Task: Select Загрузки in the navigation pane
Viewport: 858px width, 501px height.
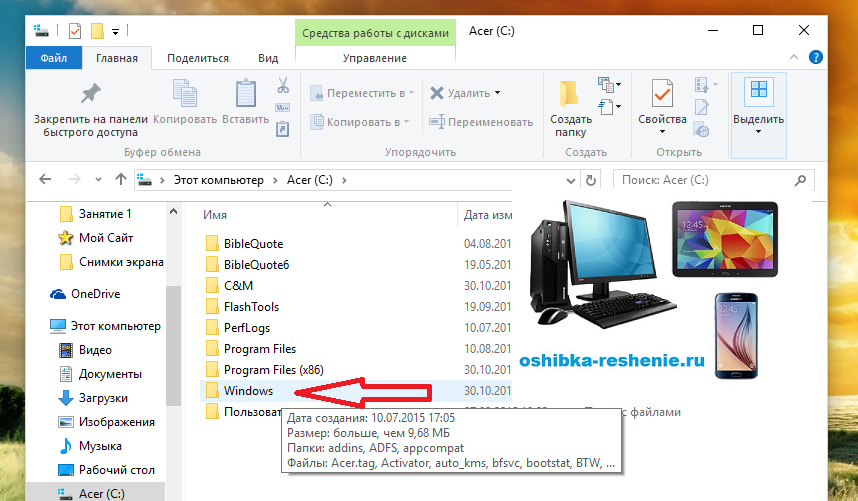Action: click(x=103, y=399)
